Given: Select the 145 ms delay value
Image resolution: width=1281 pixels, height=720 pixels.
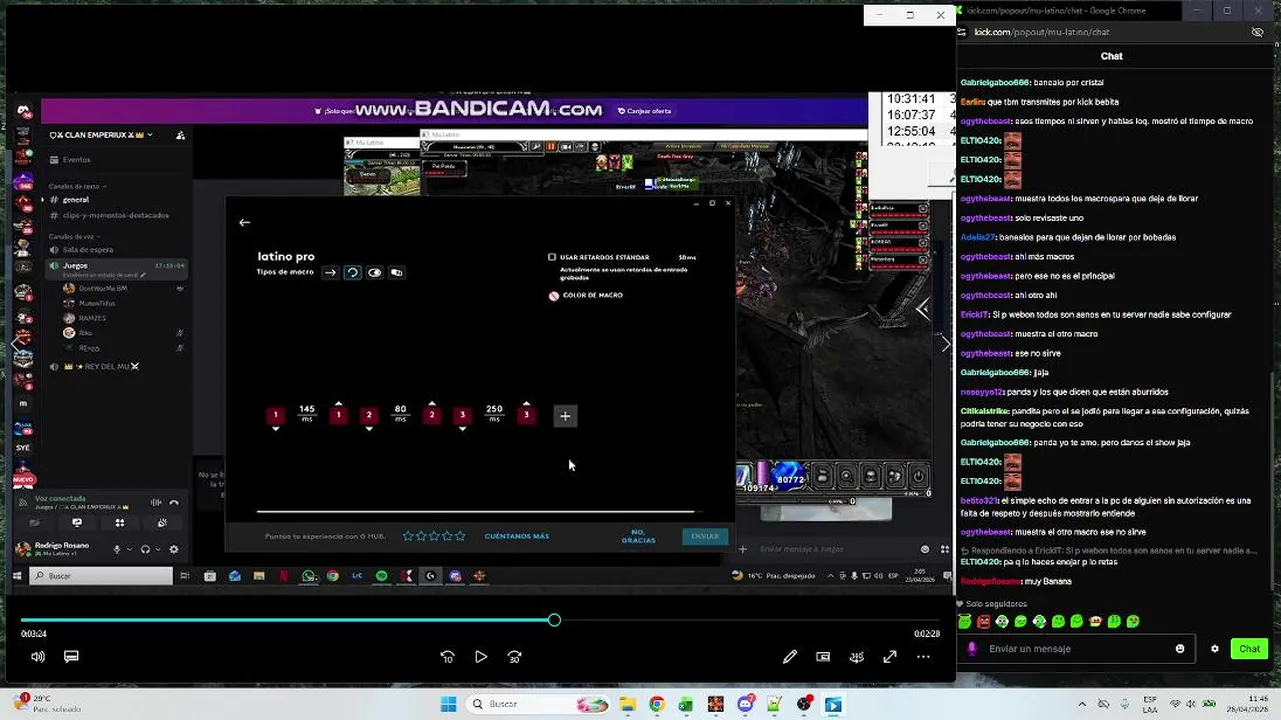Looking at the screenshot, I should click(x=307, y=412).
